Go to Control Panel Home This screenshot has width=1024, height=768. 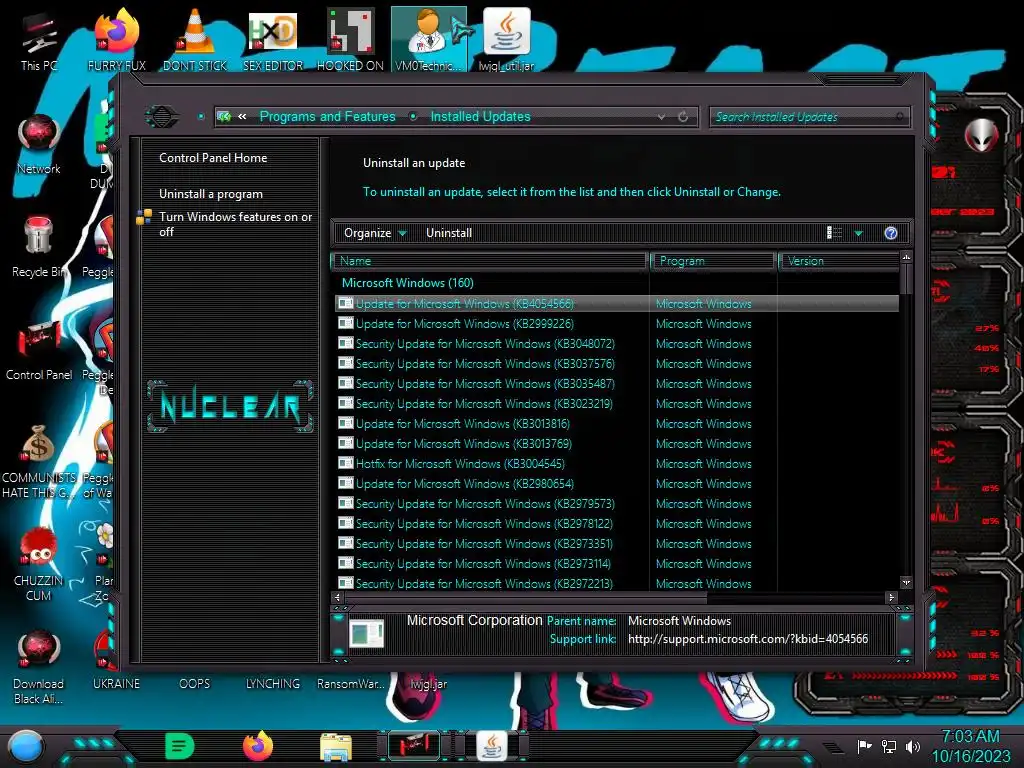213,158
